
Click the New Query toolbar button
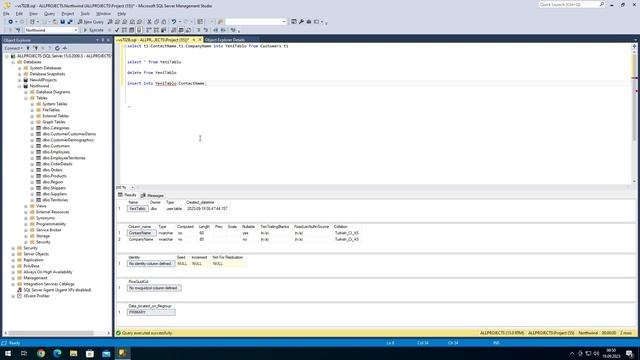(91, 22)
